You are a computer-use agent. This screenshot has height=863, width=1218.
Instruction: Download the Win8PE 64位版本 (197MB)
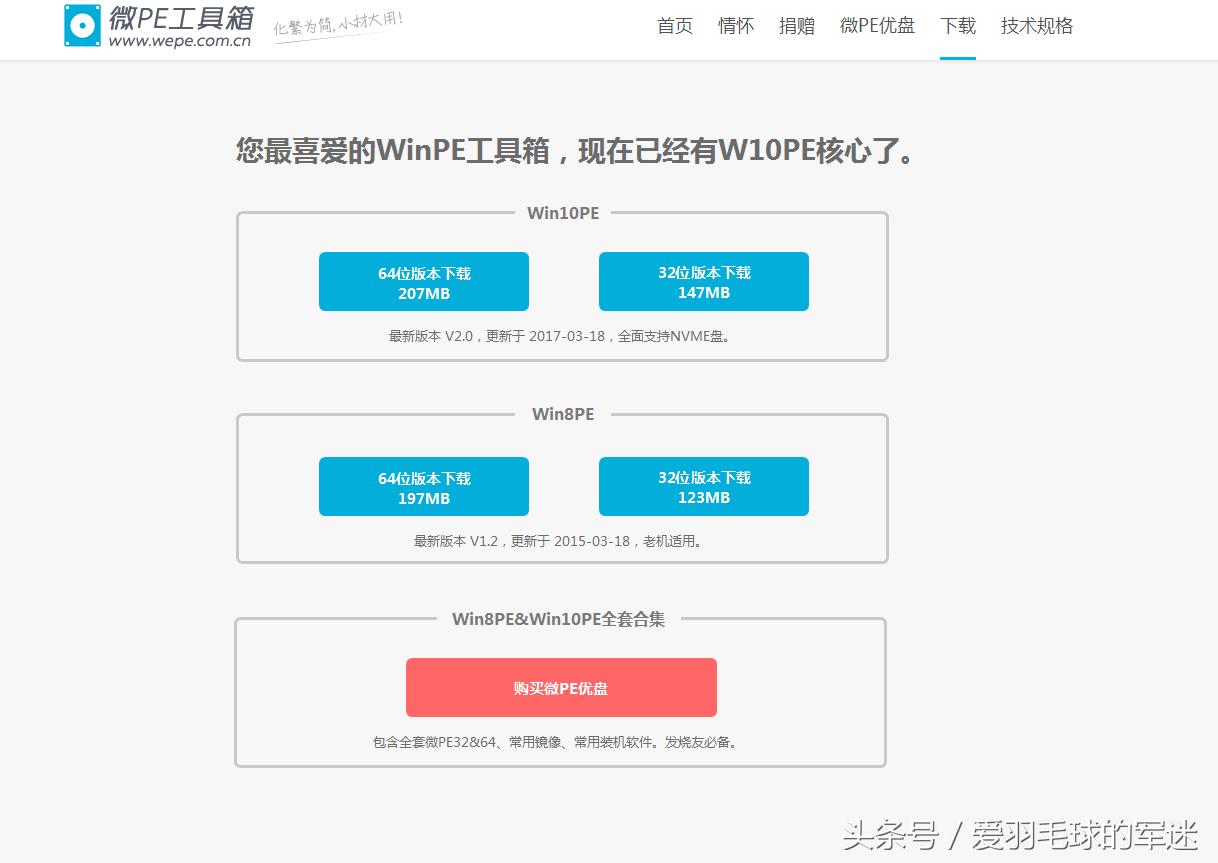423,486
